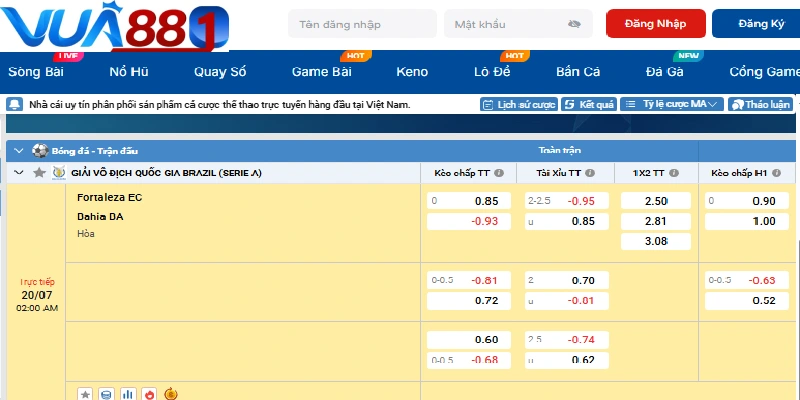The image size is (800, 400).
Task: Toggle the favorite star below the match
Action: pos(85,394)
